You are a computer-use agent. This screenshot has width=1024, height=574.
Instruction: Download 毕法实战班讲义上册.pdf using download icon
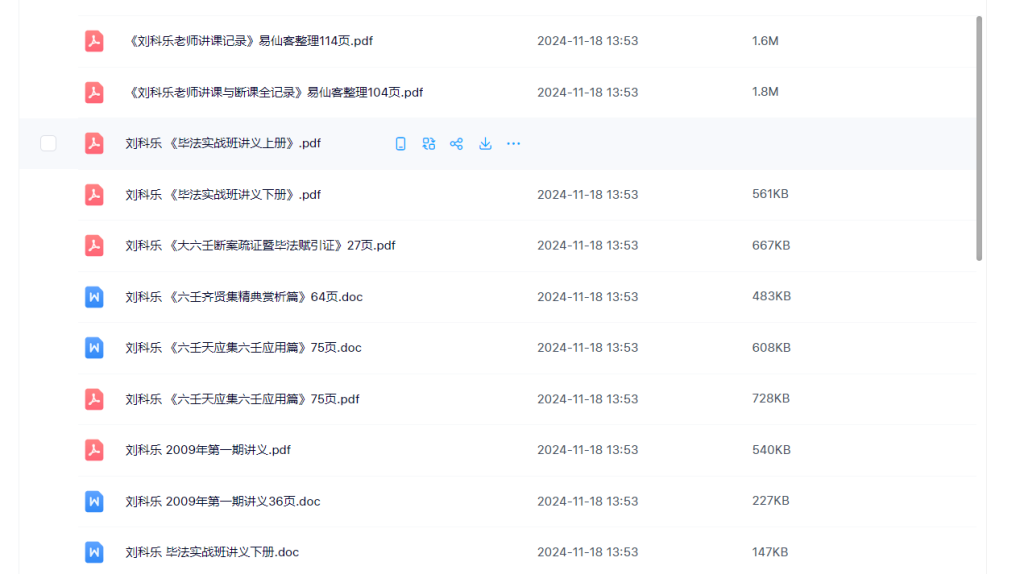(485, 144)
